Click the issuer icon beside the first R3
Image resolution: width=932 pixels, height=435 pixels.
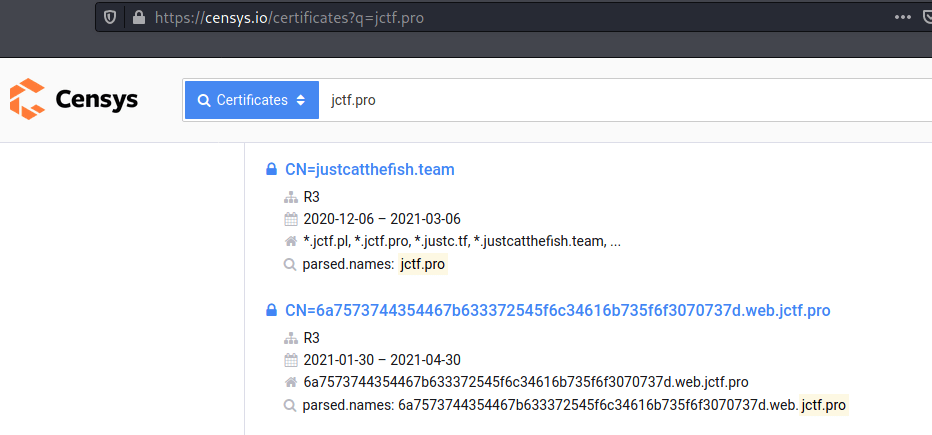(291, 197)
